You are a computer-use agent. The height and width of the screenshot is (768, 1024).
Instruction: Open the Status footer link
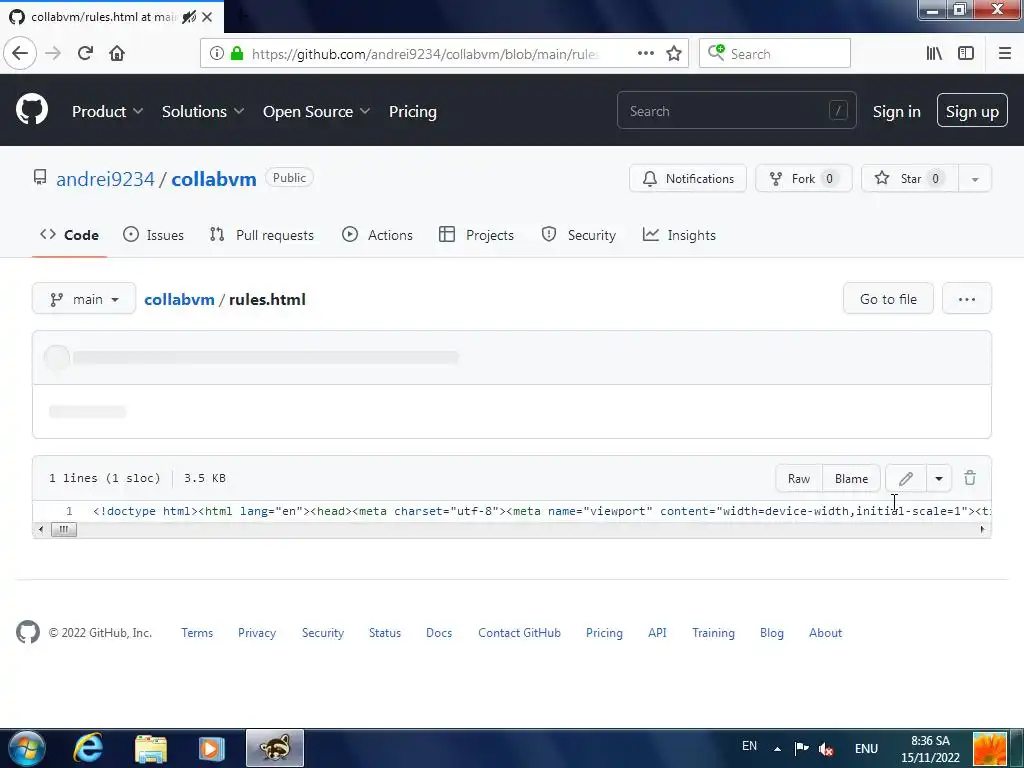385,633
